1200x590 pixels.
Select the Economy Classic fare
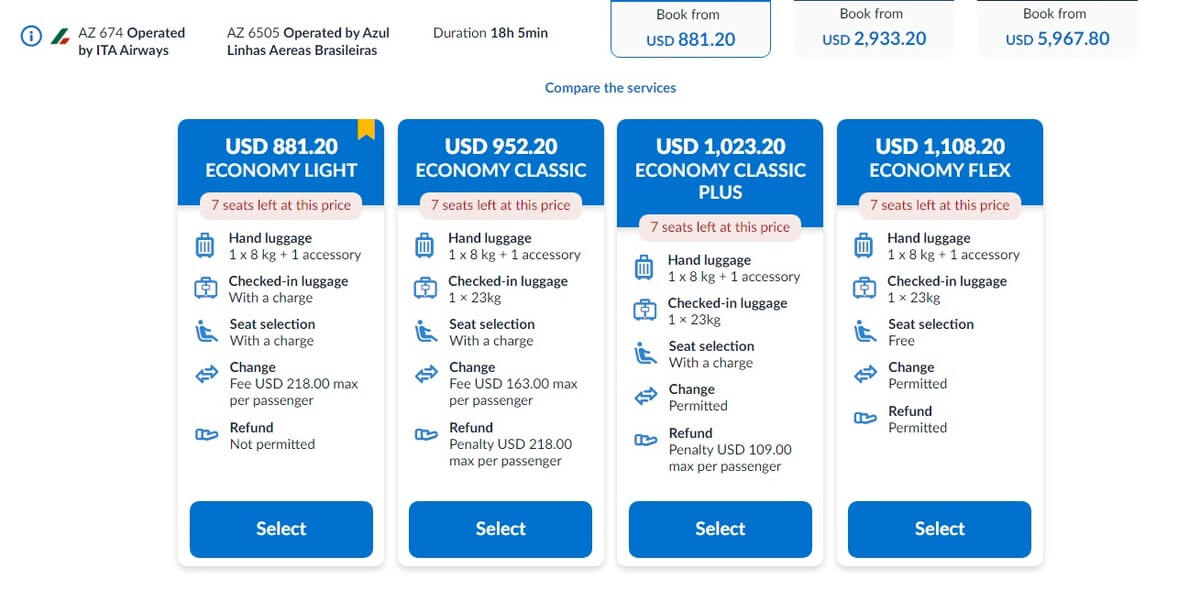pyautogui.click(x=500, y=529)
